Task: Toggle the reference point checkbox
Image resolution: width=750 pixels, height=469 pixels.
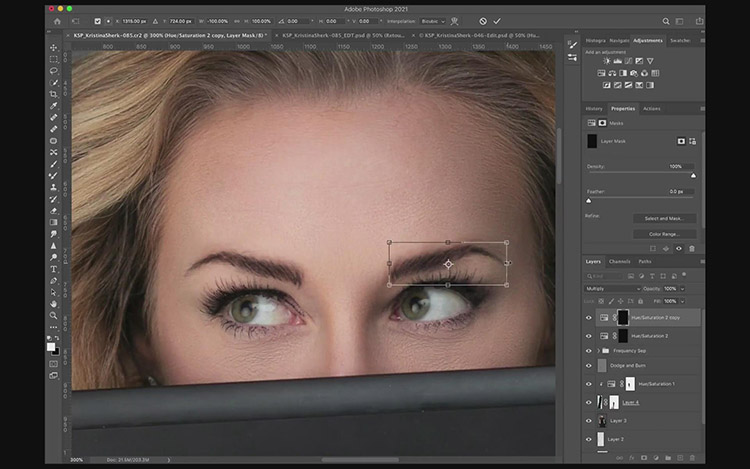Action: point(97,20)
